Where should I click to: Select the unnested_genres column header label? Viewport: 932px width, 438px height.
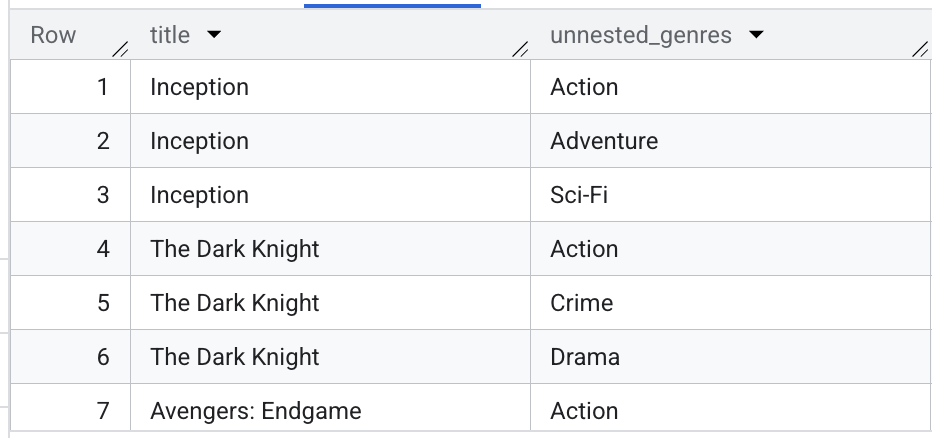pyautogui.click(x=641, y=35)
